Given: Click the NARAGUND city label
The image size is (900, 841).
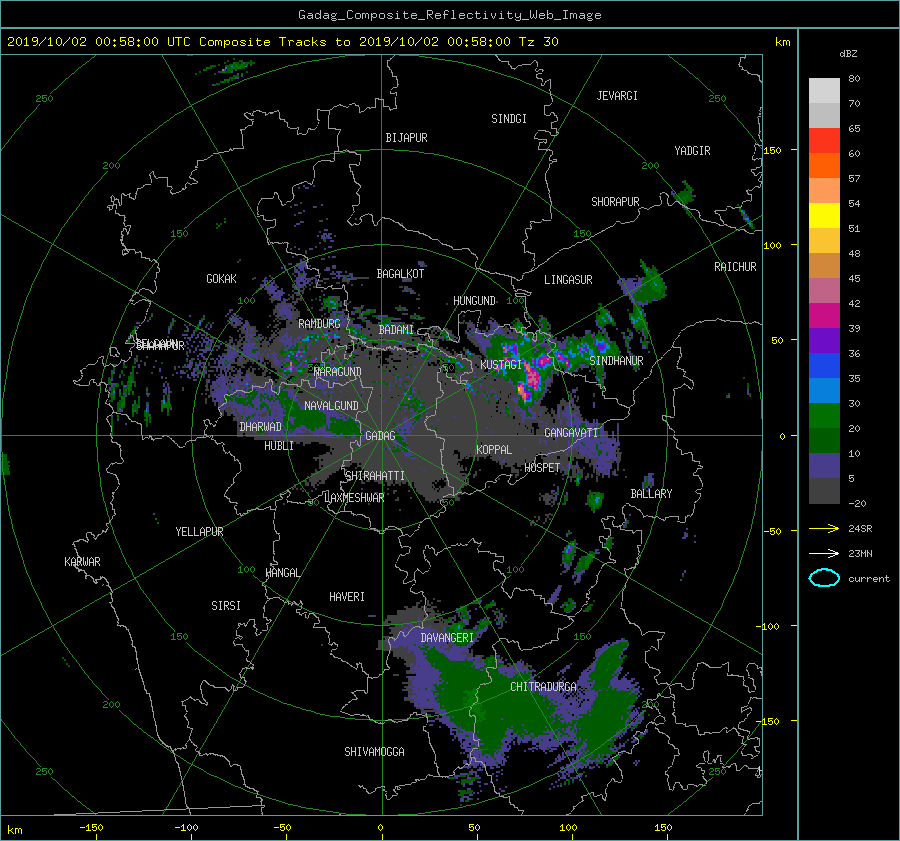Looking at the screenshot, I should click(338, 372).
